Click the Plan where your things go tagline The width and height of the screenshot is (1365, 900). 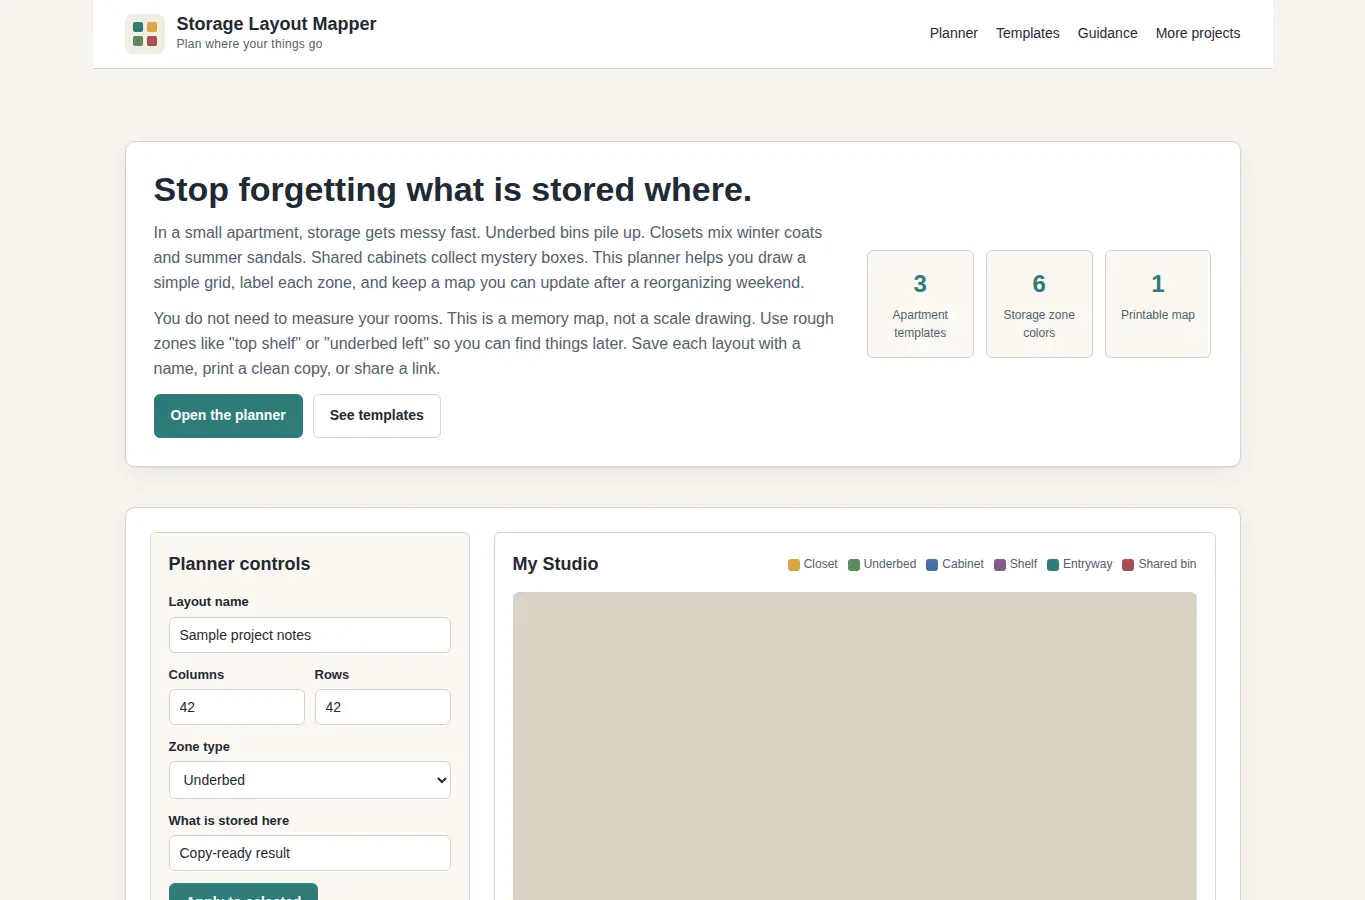pyautogui.click(x=249, y=44)
